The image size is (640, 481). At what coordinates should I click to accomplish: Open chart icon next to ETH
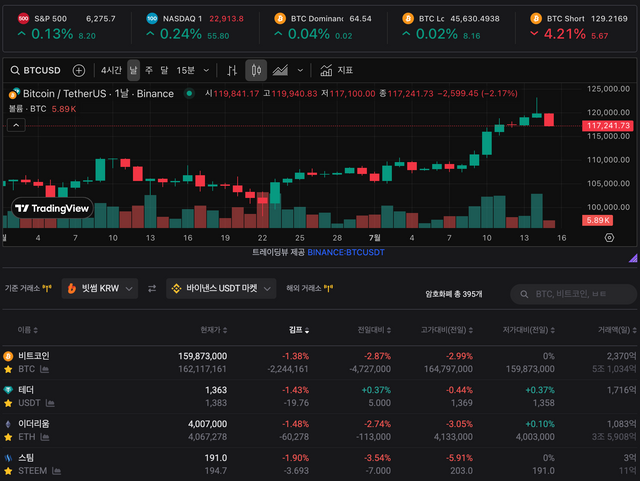tap(45, 437)
